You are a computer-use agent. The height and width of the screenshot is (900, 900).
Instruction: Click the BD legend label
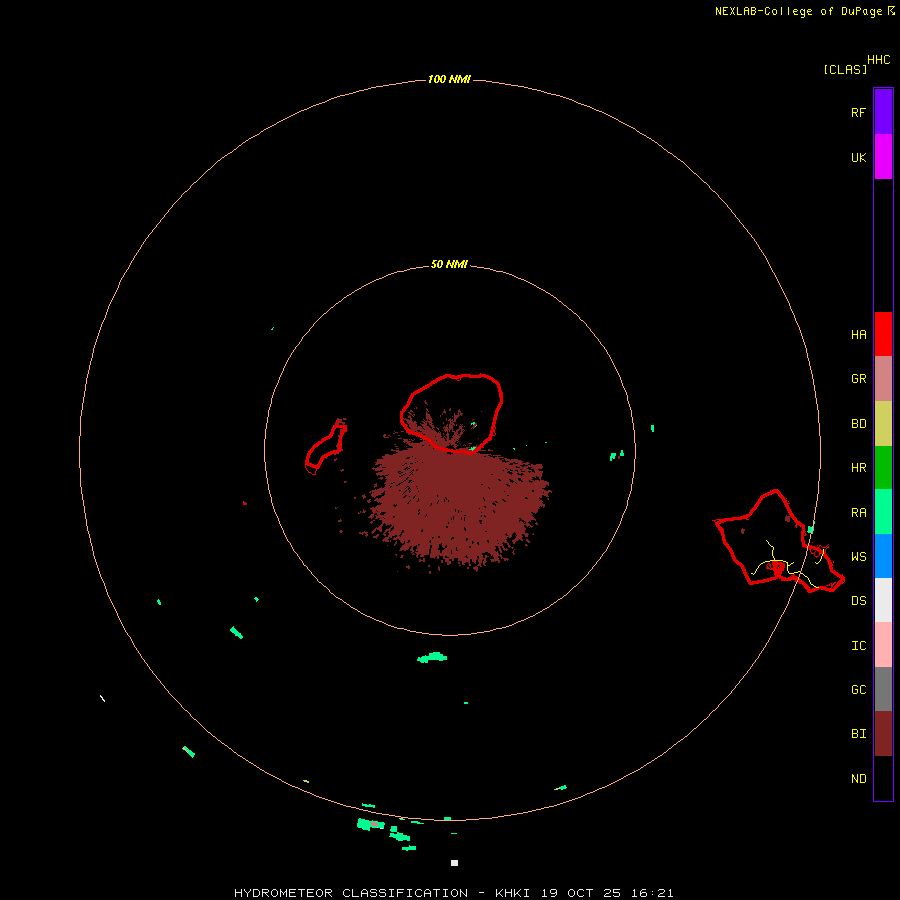(x=858, y=424)
